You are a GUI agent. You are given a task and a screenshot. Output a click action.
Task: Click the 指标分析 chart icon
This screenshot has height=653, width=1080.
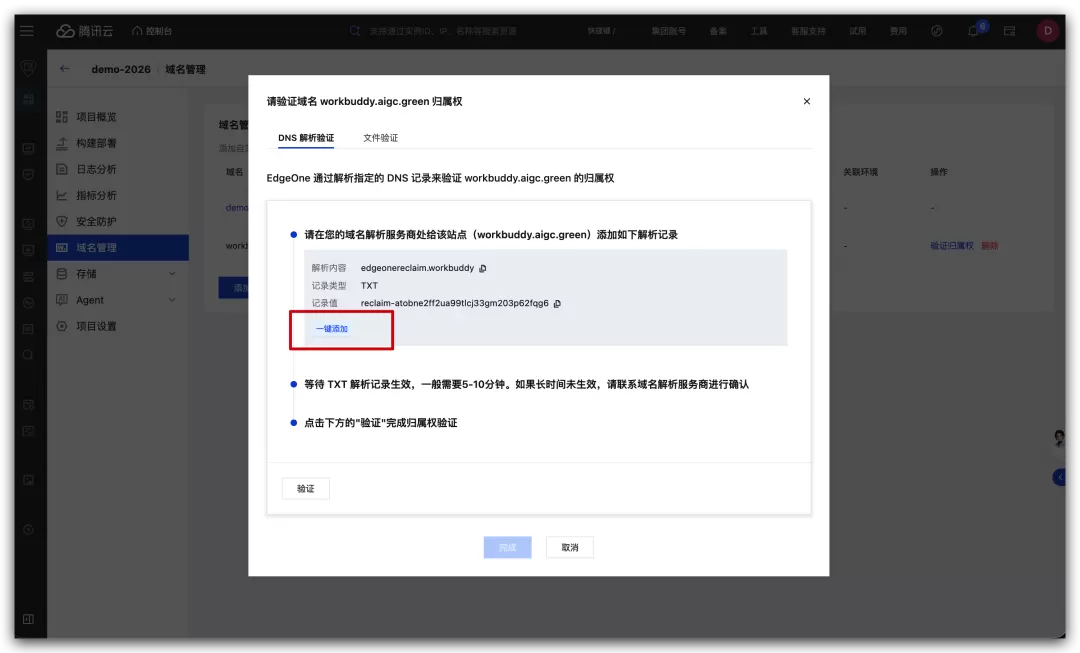pyautogui.click(x=62, y=196)
